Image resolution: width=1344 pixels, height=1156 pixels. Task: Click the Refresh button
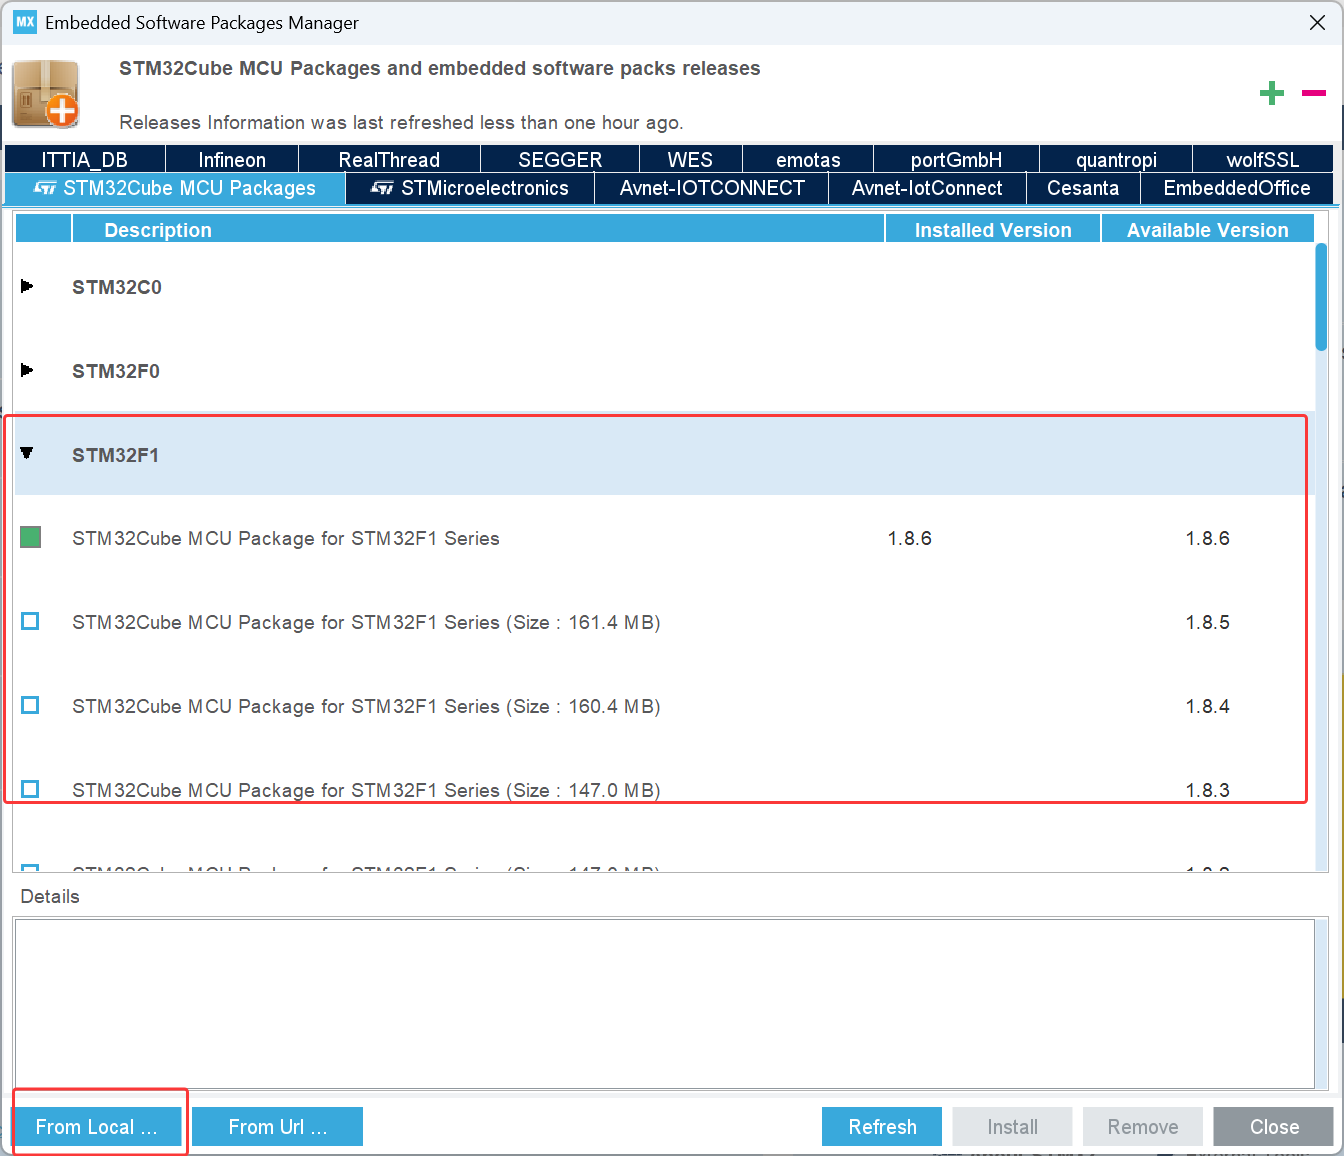(x=882, y=1127)
